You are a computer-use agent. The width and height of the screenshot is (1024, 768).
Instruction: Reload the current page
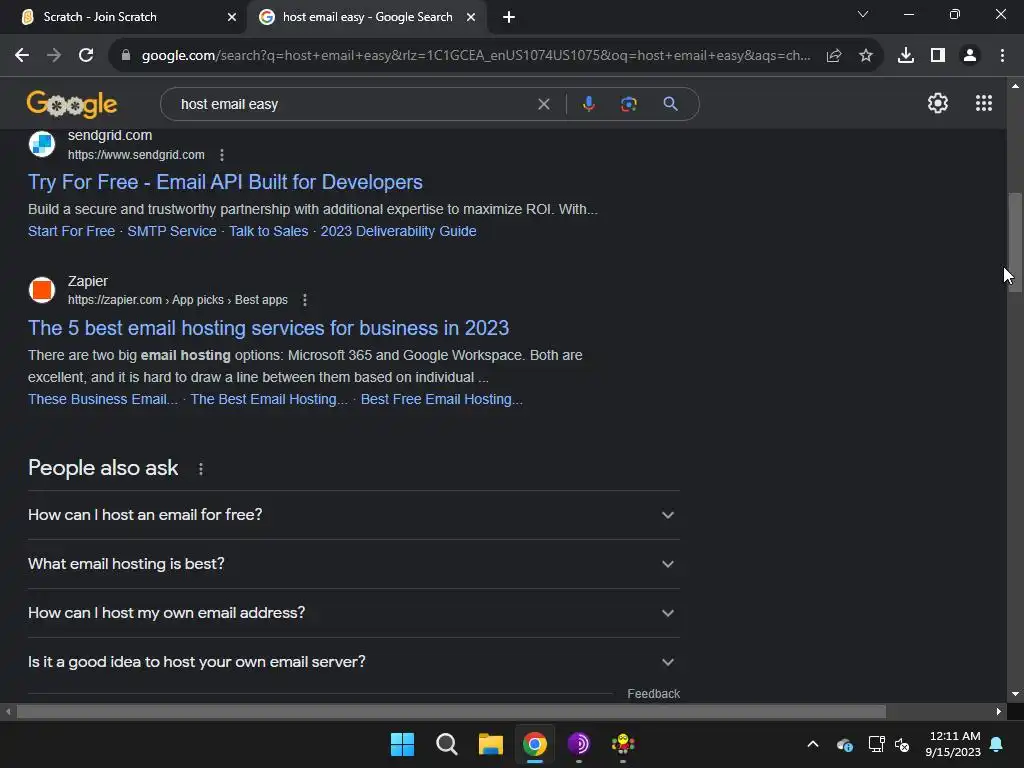[86, 56]
